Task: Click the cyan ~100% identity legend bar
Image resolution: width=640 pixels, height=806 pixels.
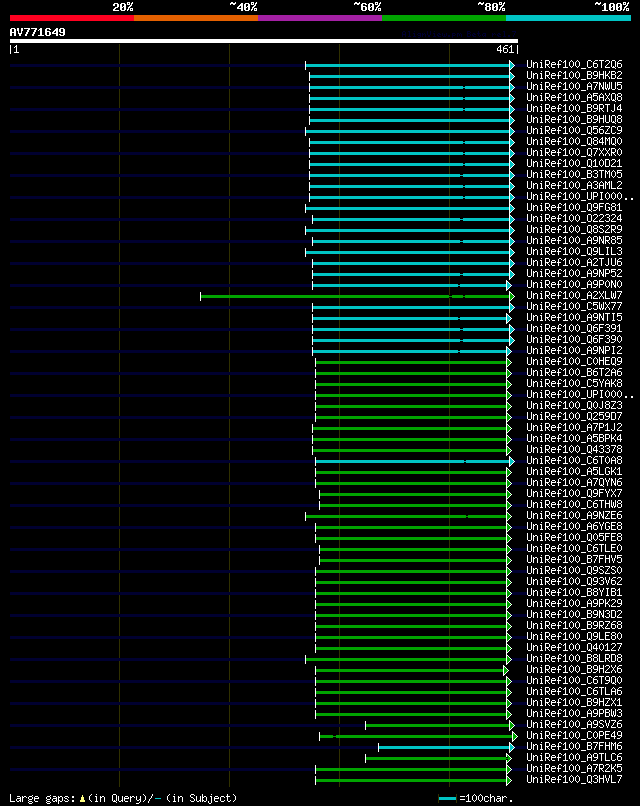Action: pos(569,18)
